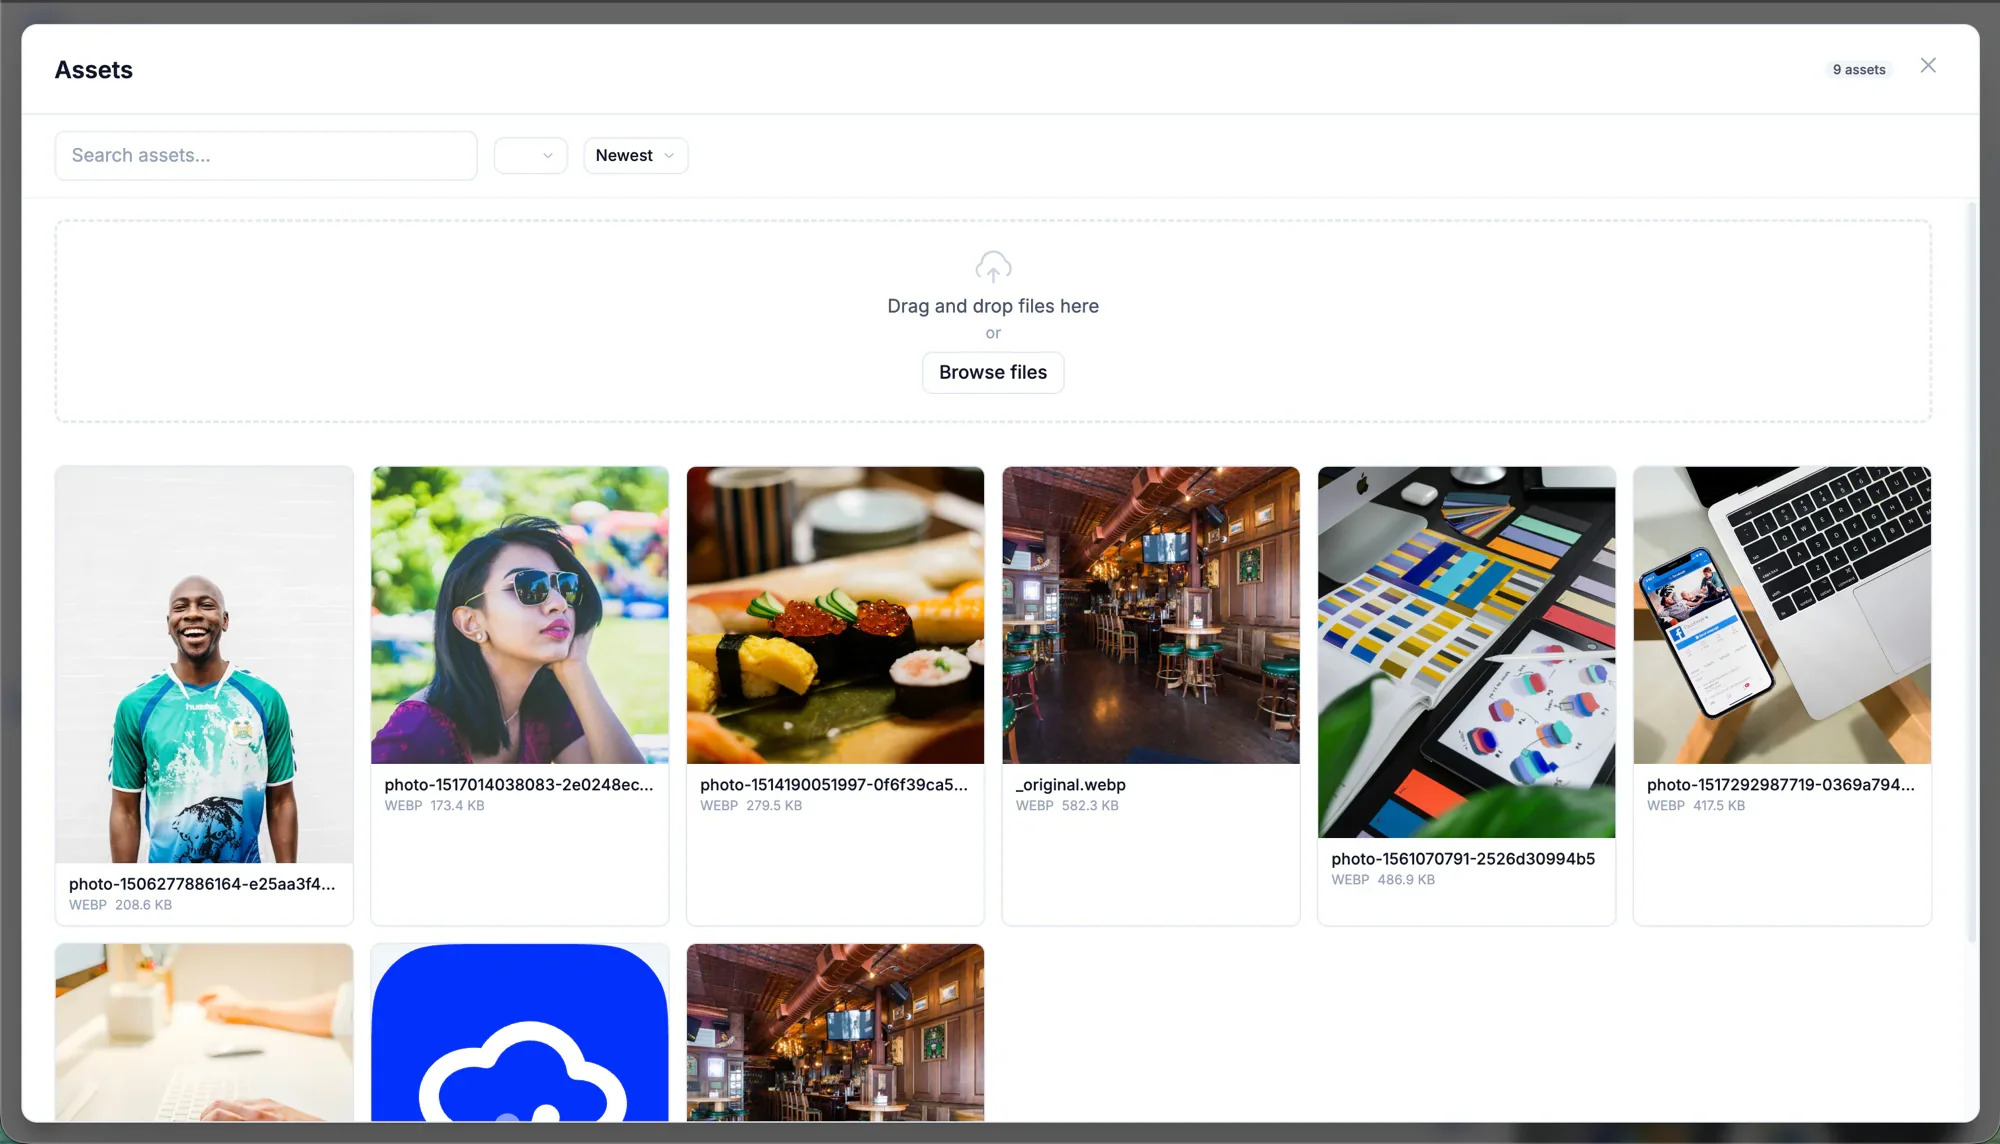Select the smiling man in jersey thumbnail

(204, 665)
